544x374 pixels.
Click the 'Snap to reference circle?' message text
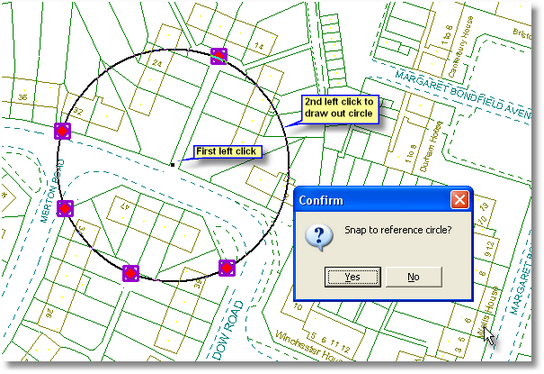(x=398, y=230)
